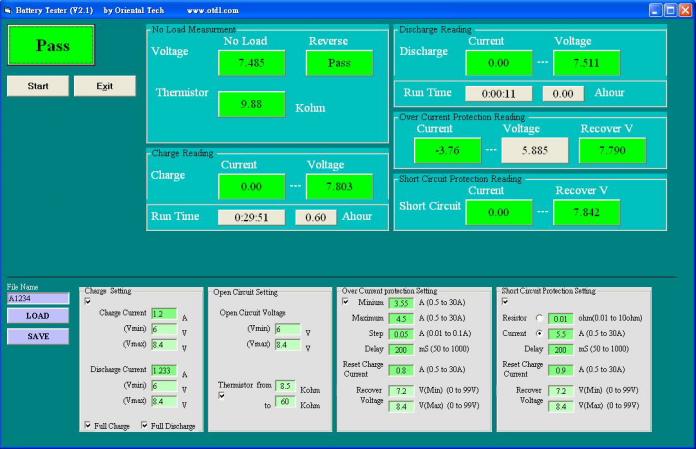696x449 pixels.
Task: Click Over Current Maximum field 4.5
Action: (x=401, y=319)
